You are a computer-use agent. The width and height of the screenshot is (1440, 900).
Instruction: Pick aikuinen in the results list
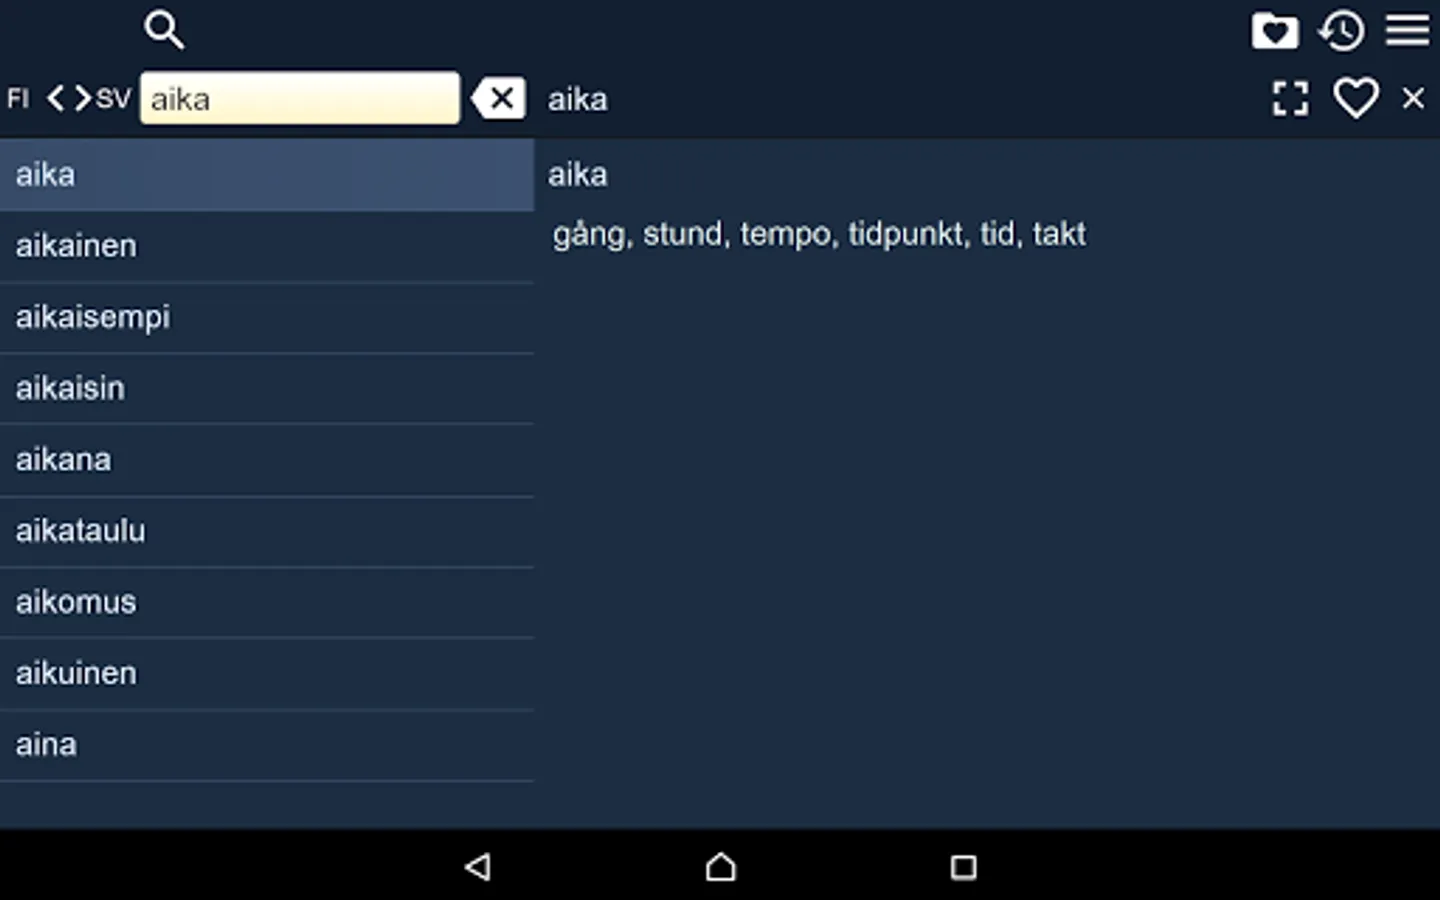266,673
